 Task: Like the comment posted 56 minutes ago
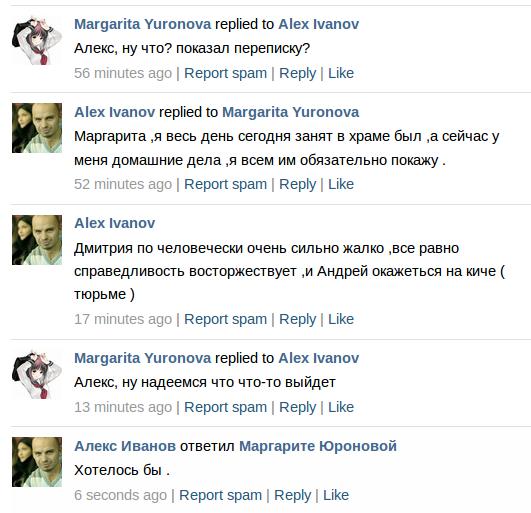(341, 73)
